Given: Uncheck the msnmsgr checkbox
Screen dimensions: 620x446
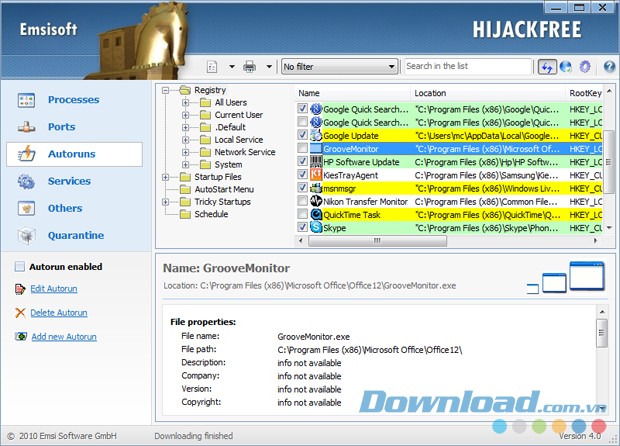Looking at the screenshot, I should (302, 187).
